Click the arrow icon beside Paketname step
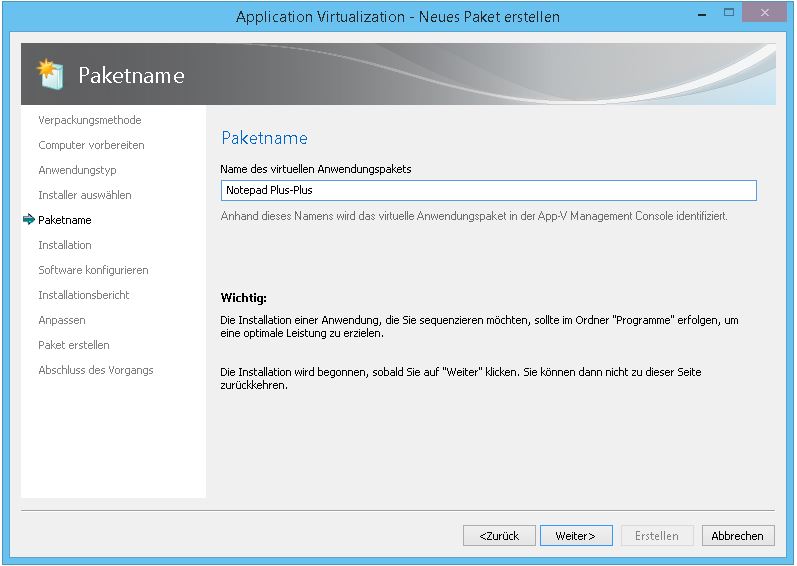The image size is (797, 566). tap(29, 219)
